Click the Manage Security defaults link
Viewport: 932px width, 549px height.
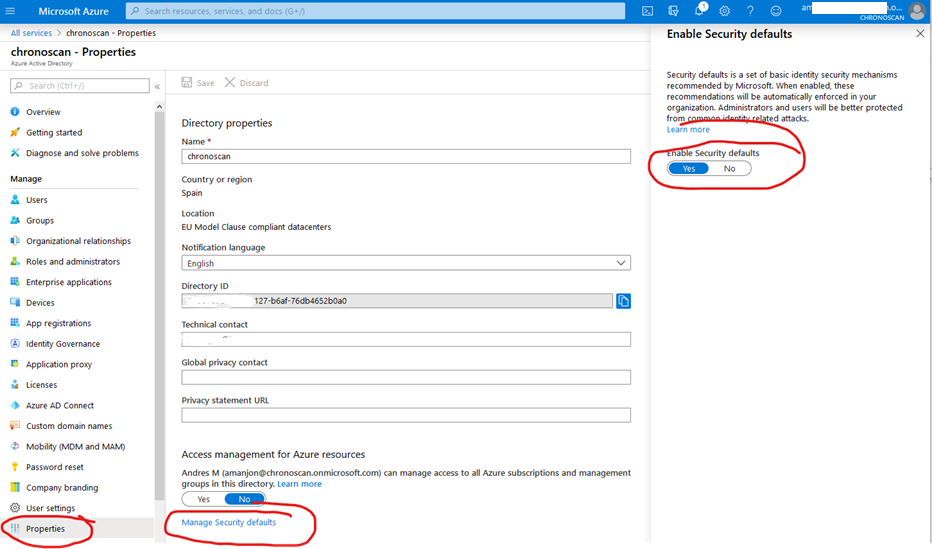[x=229, y=522]
